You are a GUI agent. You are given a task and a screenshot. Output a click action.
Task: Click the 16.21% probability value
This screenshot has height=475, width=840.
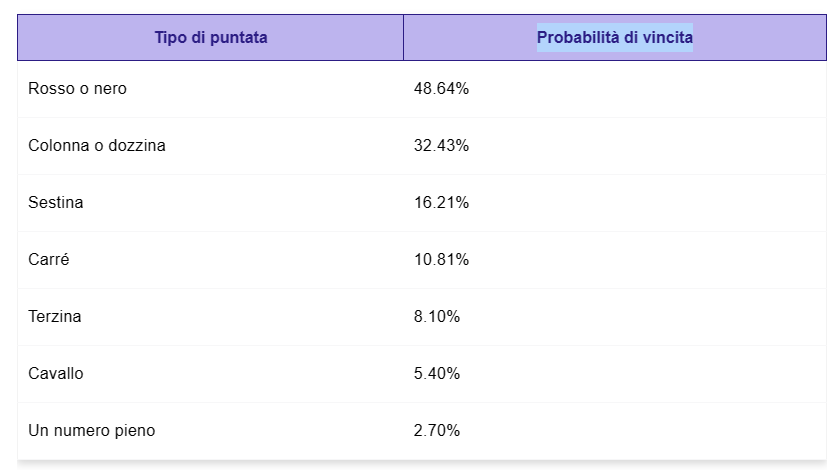(441, 202)
